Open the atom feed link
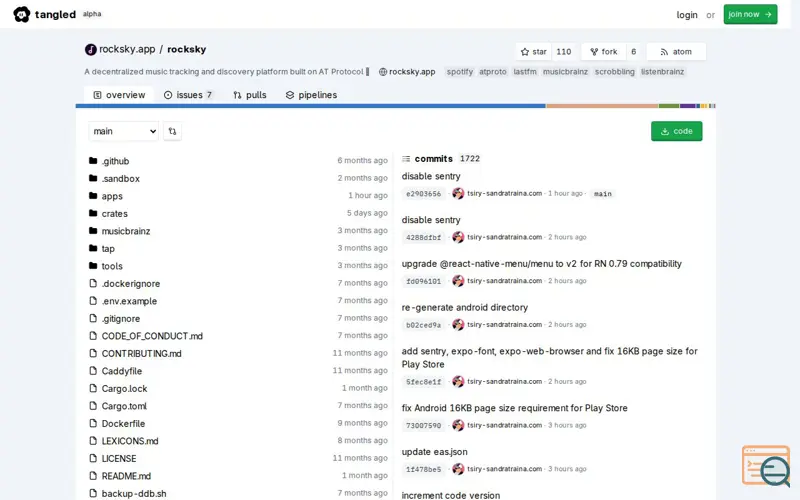The height and width of the screenshot is (500, 800). tap(676, 52)
